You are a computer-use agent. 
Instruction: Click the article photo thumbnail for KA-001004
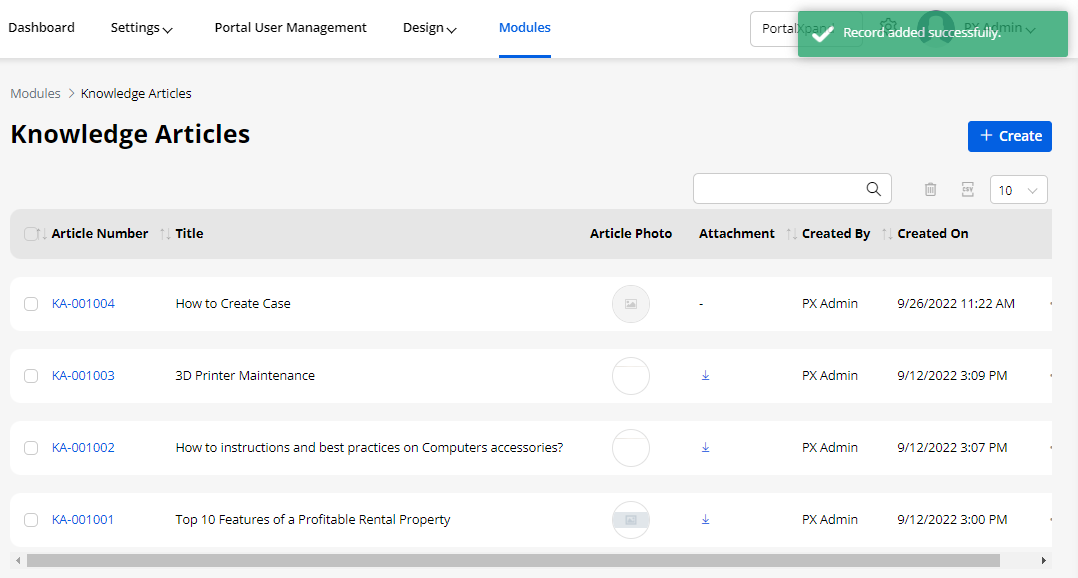[631, 304]
